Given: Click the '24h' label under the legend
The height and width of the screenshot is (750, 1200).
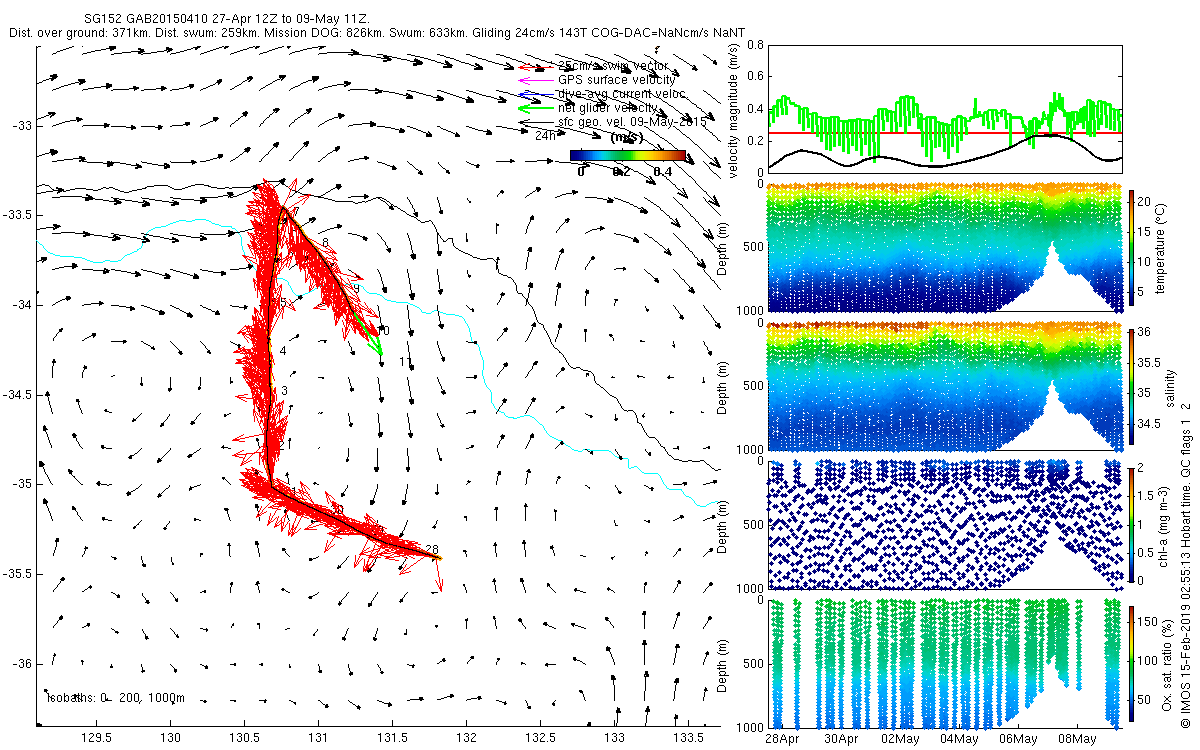Looking at the screenshot, I should 546,135.
